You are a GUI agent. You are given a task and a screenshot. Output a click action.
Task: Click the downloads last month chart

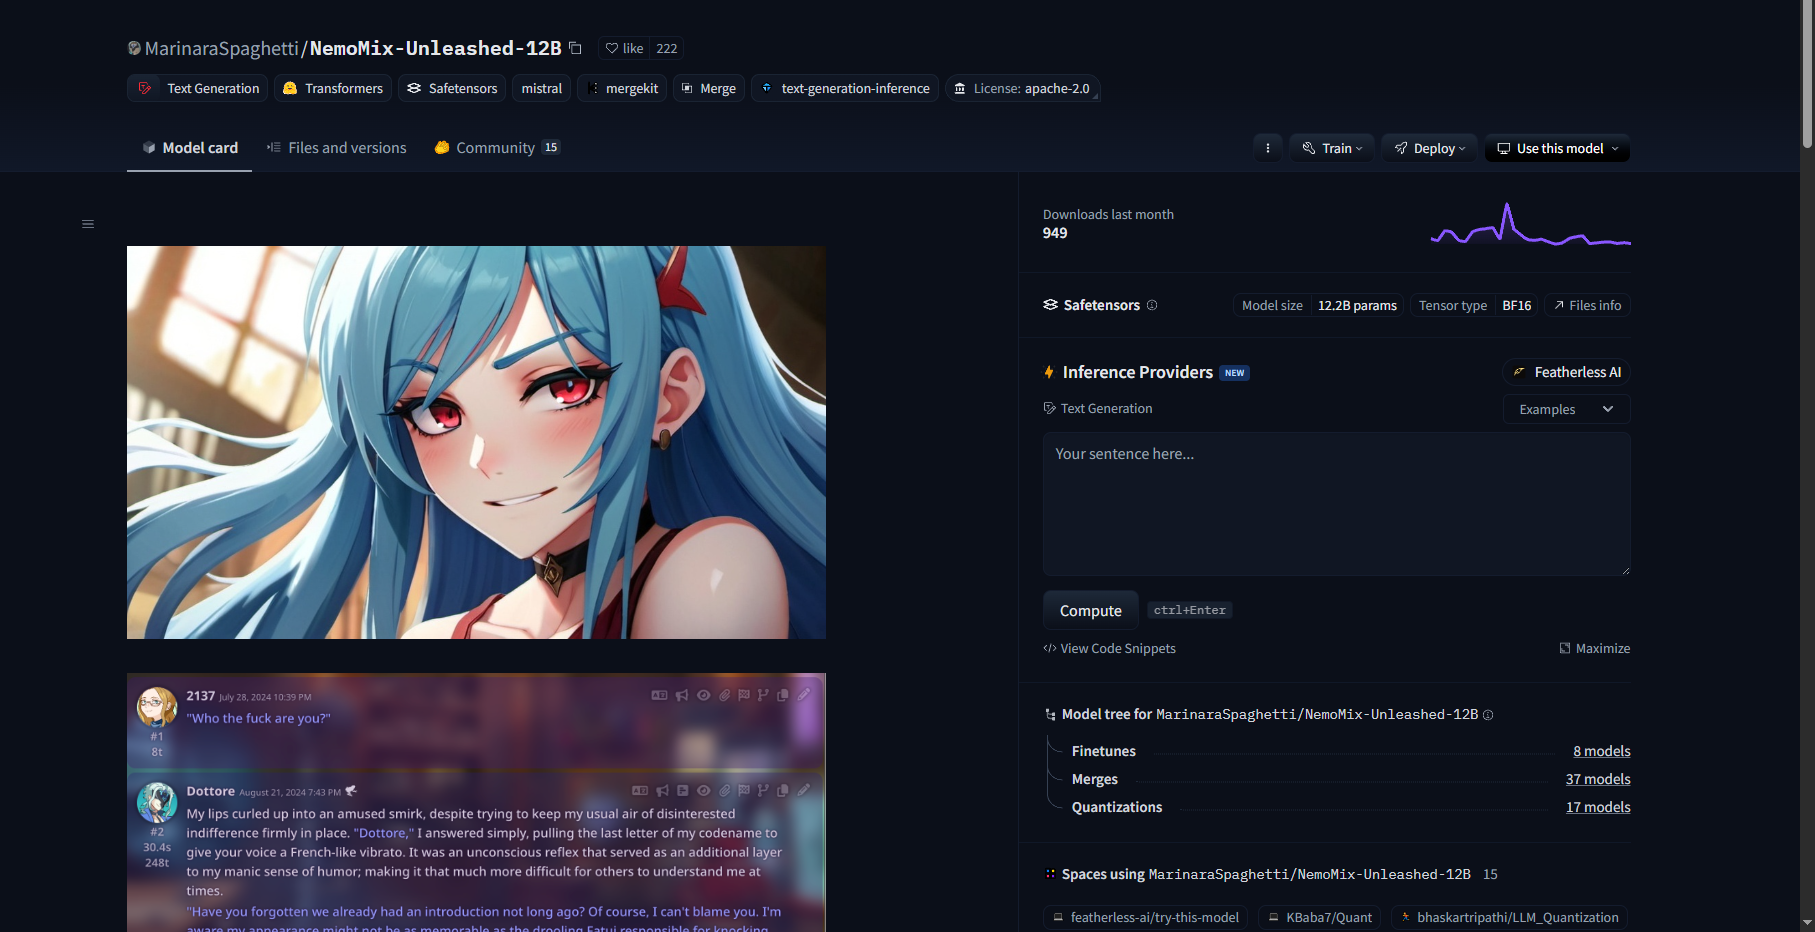pos(1531,225)
